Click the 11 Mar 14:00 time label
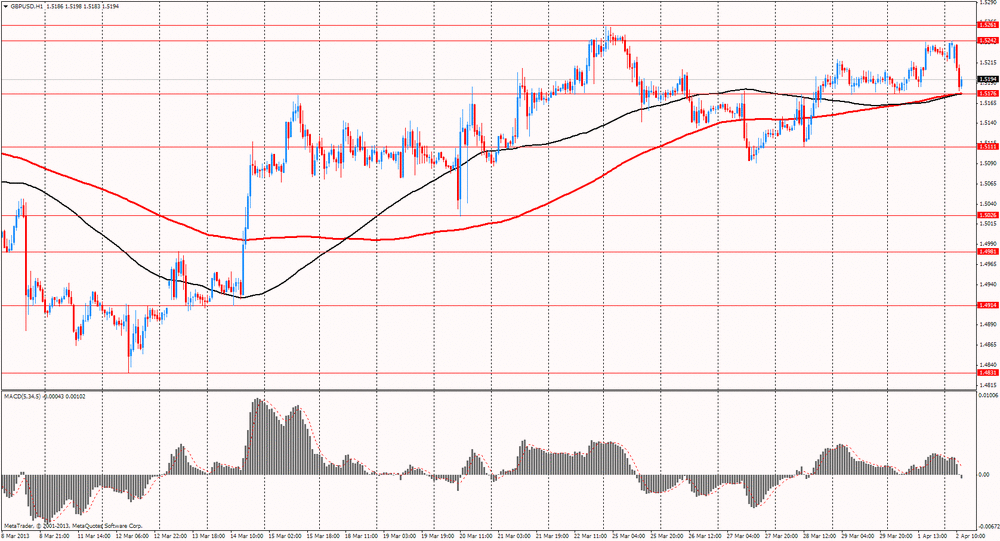Screen dimensions: 1000x541 pyautogui.click(x=93, y=536)
